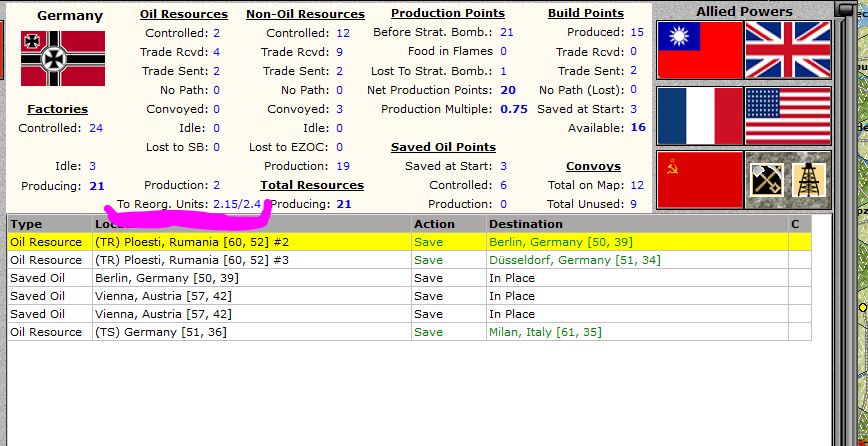Viewport: 868px width, 446px height.
Task: Click the Type column header
Action: 50,224
